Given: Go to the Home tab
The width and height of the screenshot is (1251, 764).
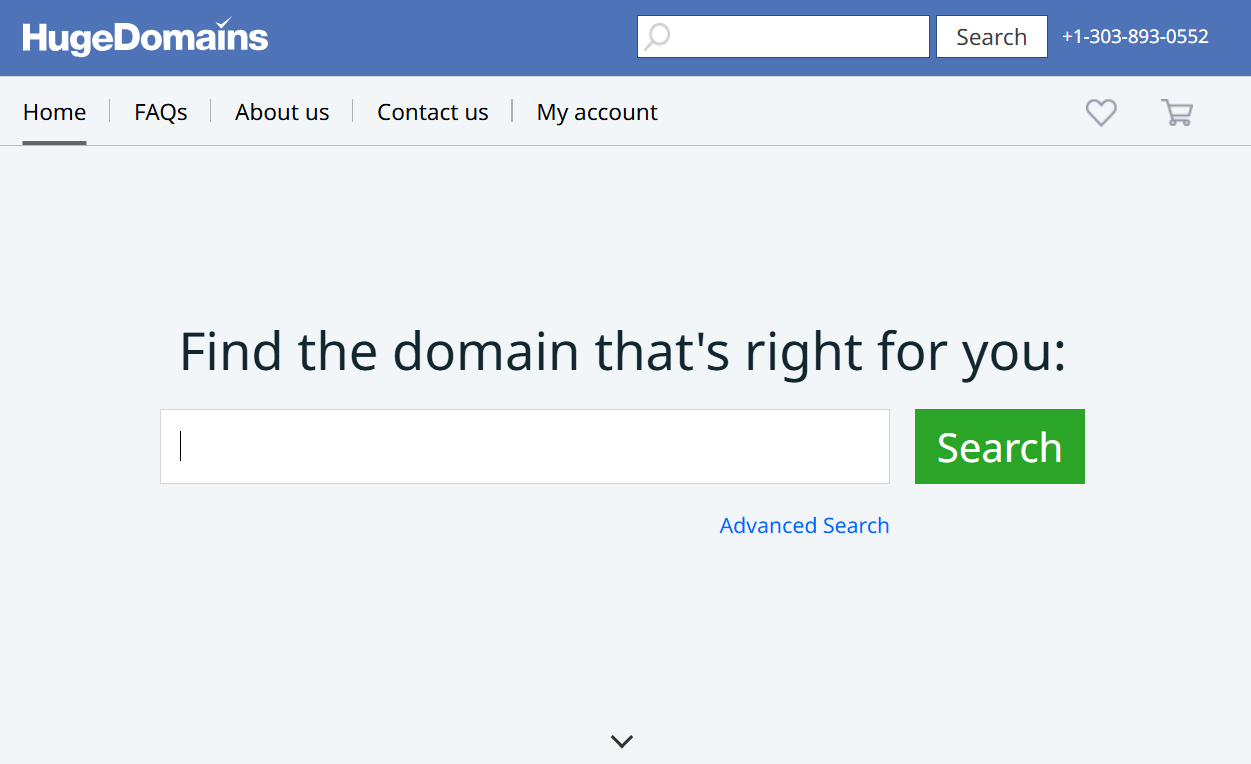Looking at the screenshot, I should 54,112.
